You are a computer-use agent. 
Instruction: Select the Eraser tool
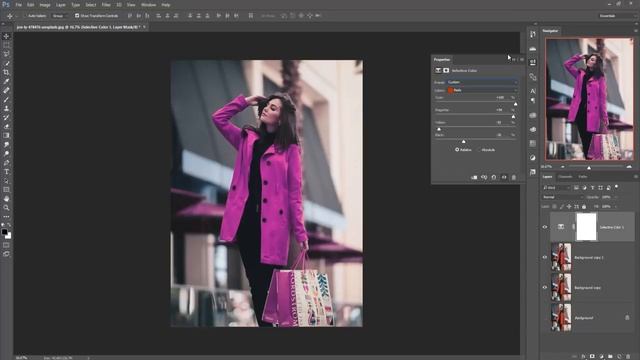[x=6, y=127]
